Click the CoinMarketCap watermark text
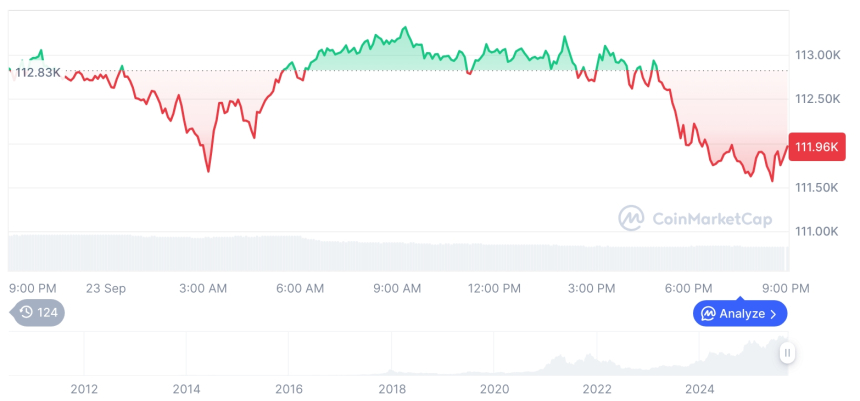 (711, 219)
